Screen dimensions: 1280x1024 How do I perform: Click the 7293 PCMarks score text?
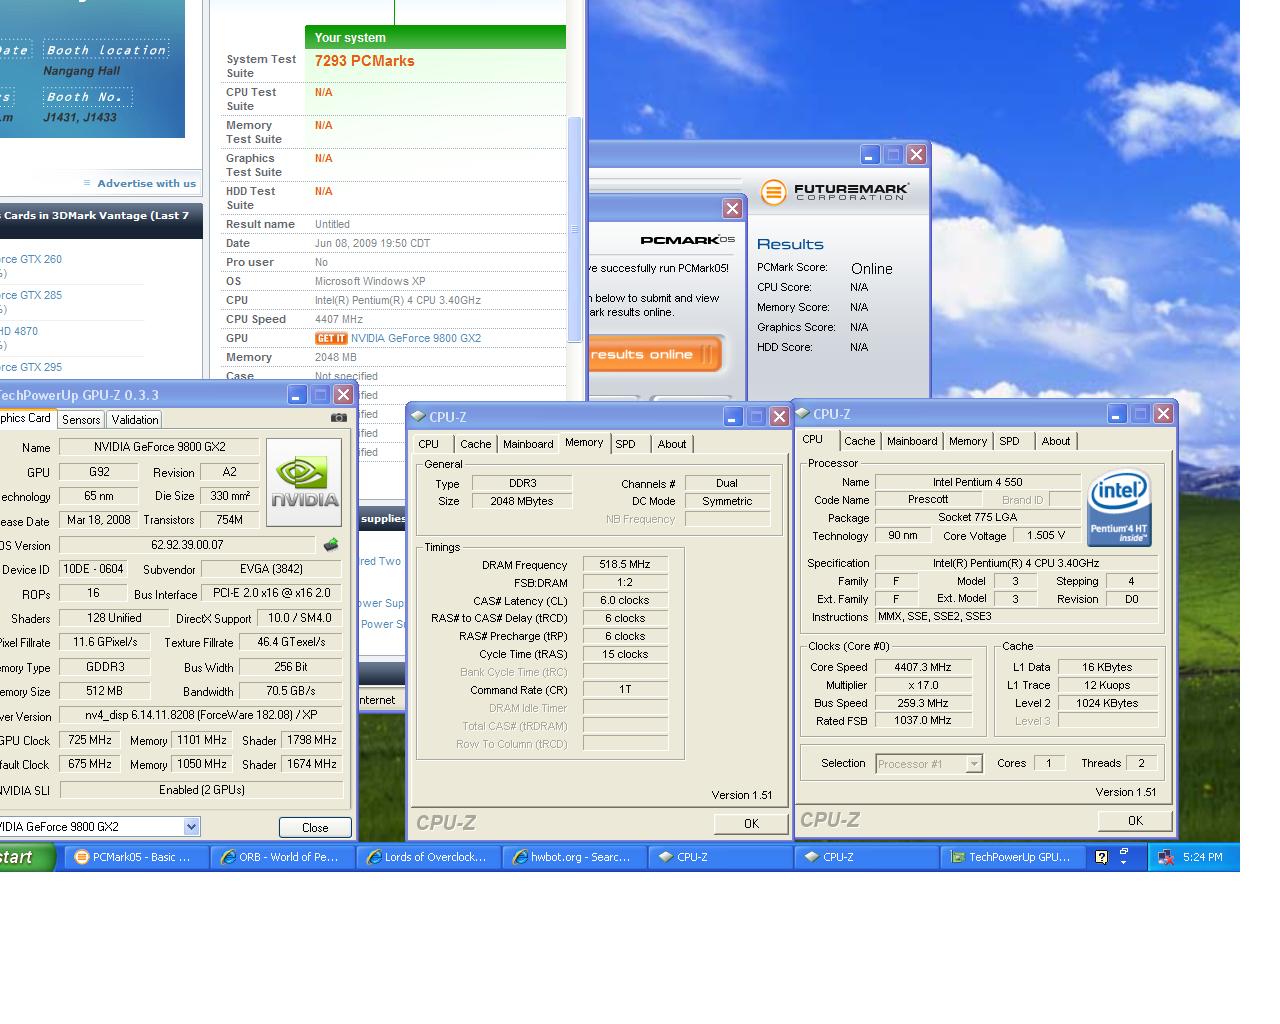(x=364, y=61)
